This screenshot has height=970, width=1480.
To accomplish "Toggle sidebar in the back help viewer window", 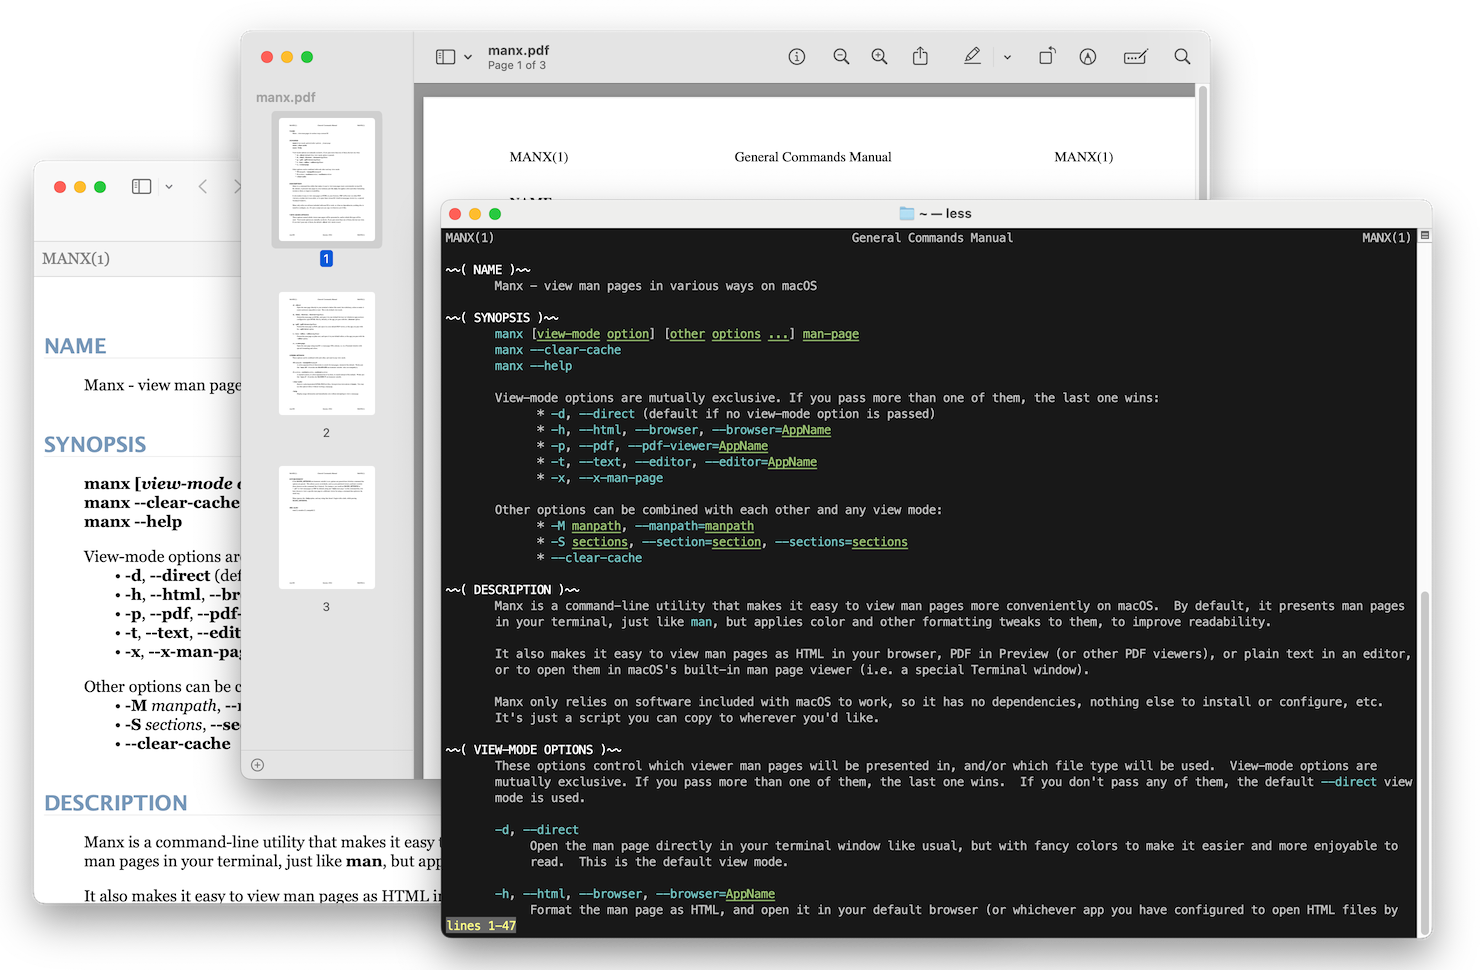I will click(142, 187).
